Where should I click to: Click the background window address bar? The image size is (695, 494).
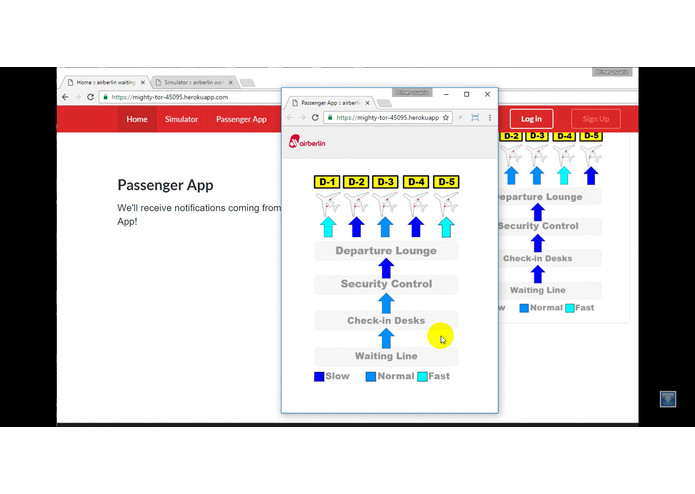click(x=191, y=97)
